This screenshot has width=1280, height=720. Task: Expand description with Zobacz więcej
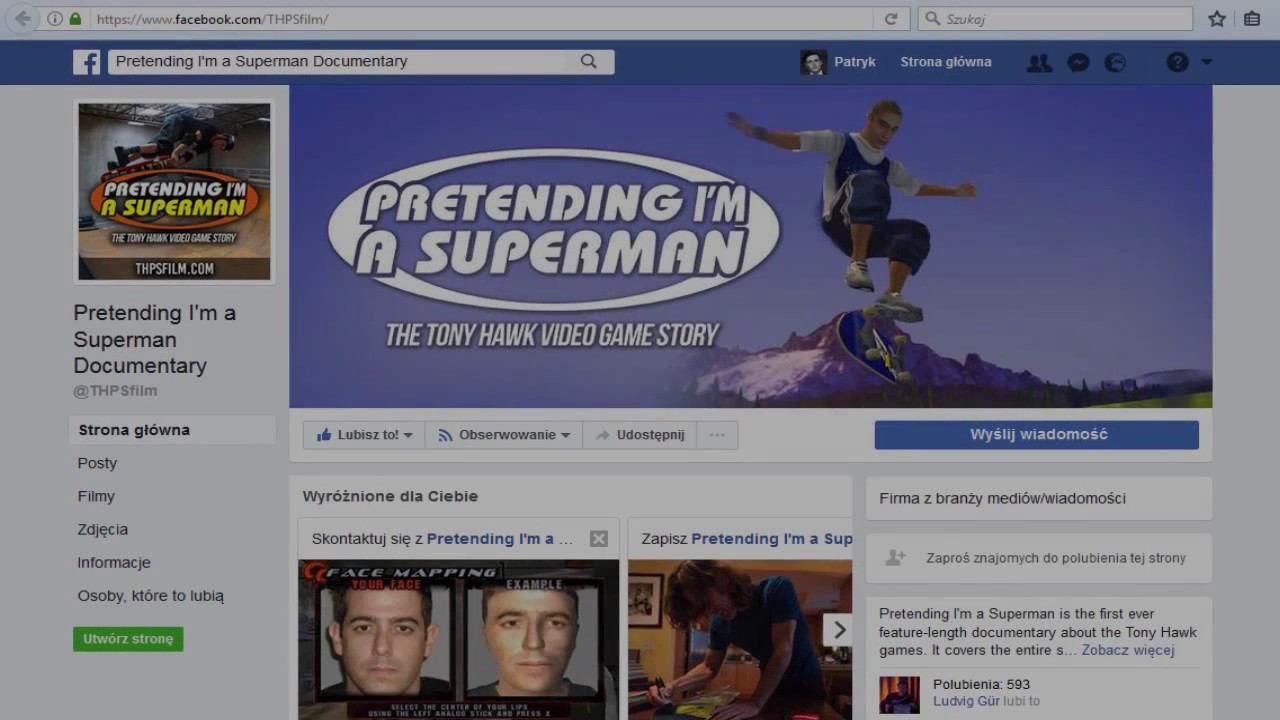(1128, 650)
